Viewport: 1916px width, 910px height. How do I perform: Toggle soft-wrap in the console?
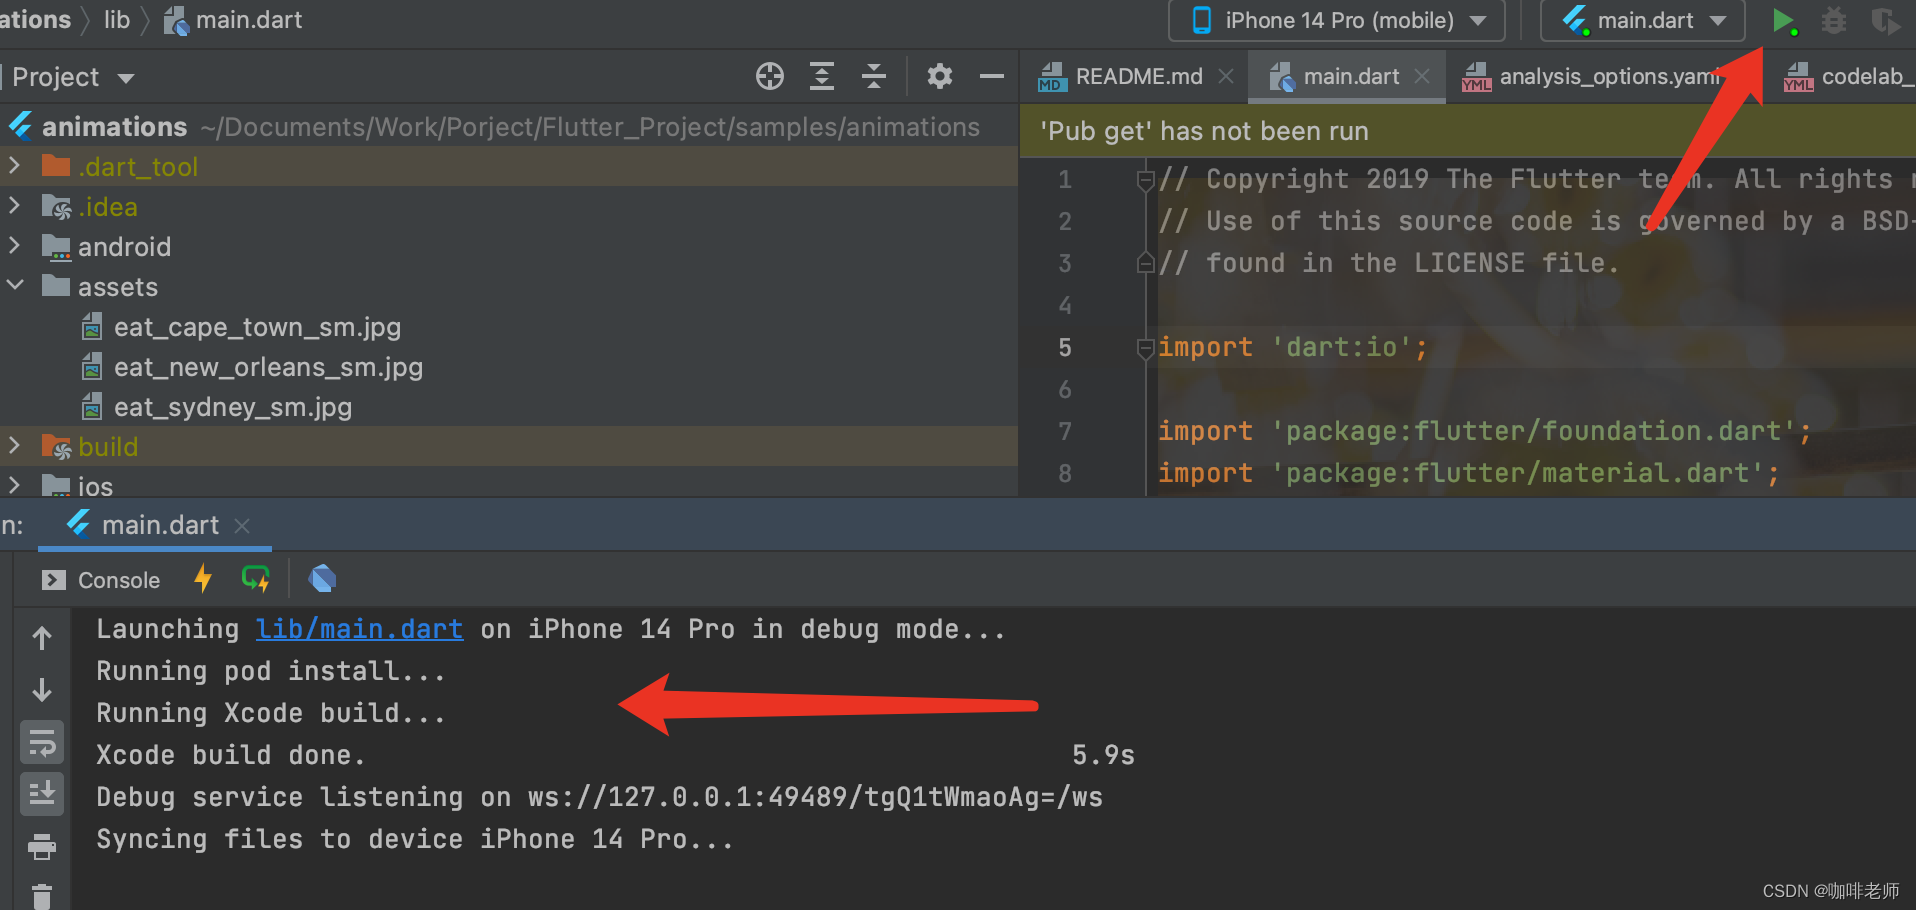click(42, 743)
